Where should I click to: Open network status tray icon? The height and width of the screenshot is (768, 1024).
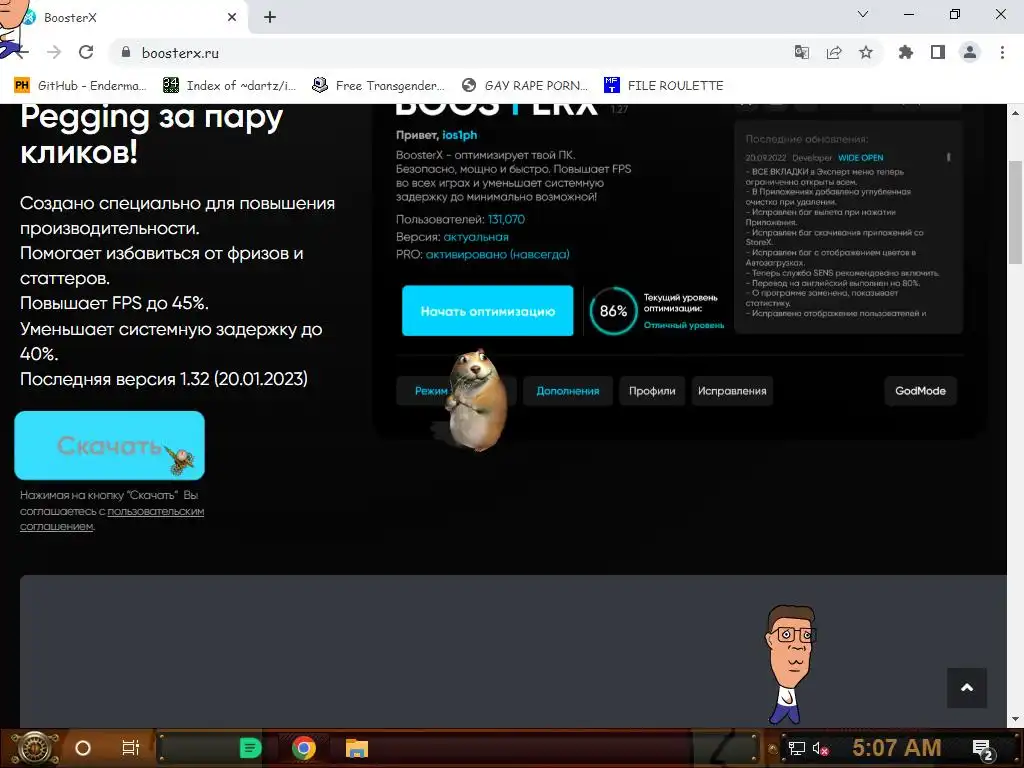797,748
